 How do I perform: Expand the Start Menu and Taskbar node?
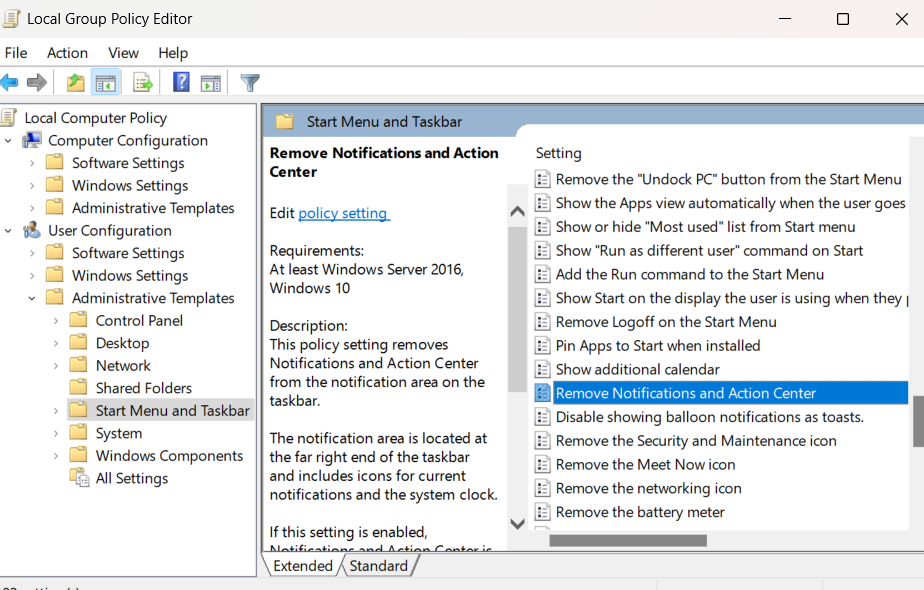56,411
